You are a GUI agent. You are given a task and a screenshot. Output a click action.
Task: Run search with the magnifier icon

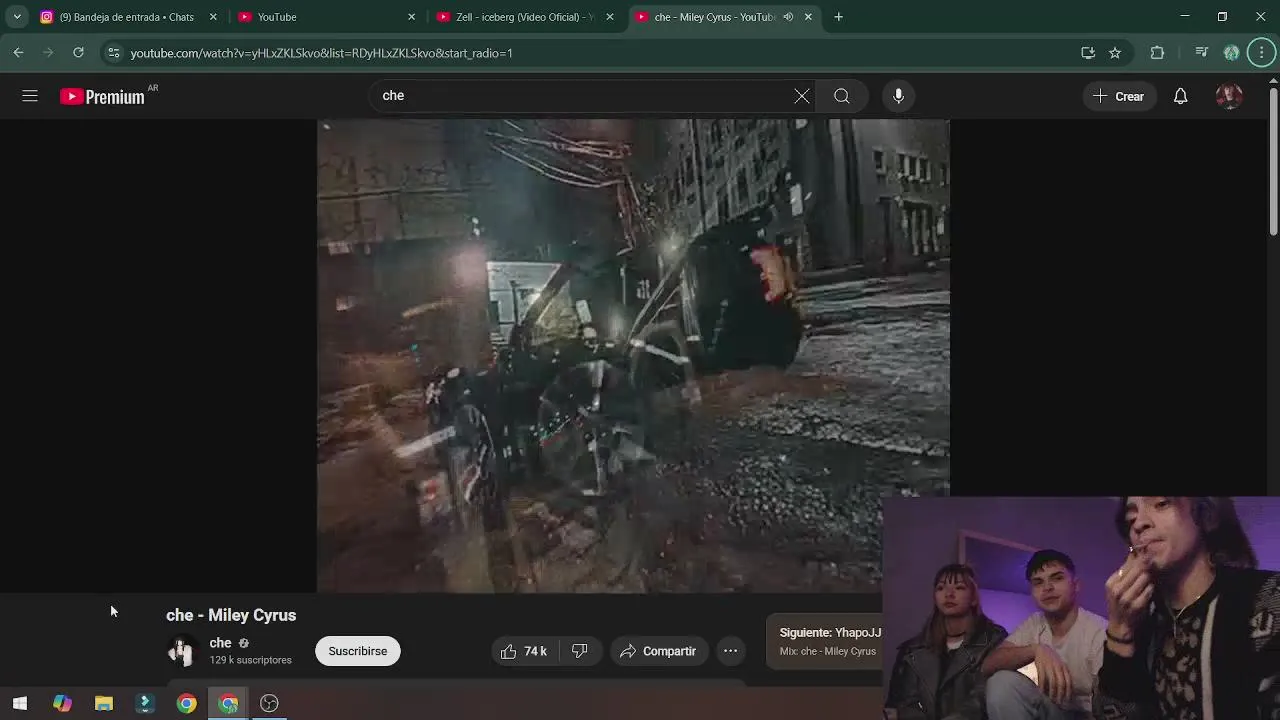click(842, 96)
